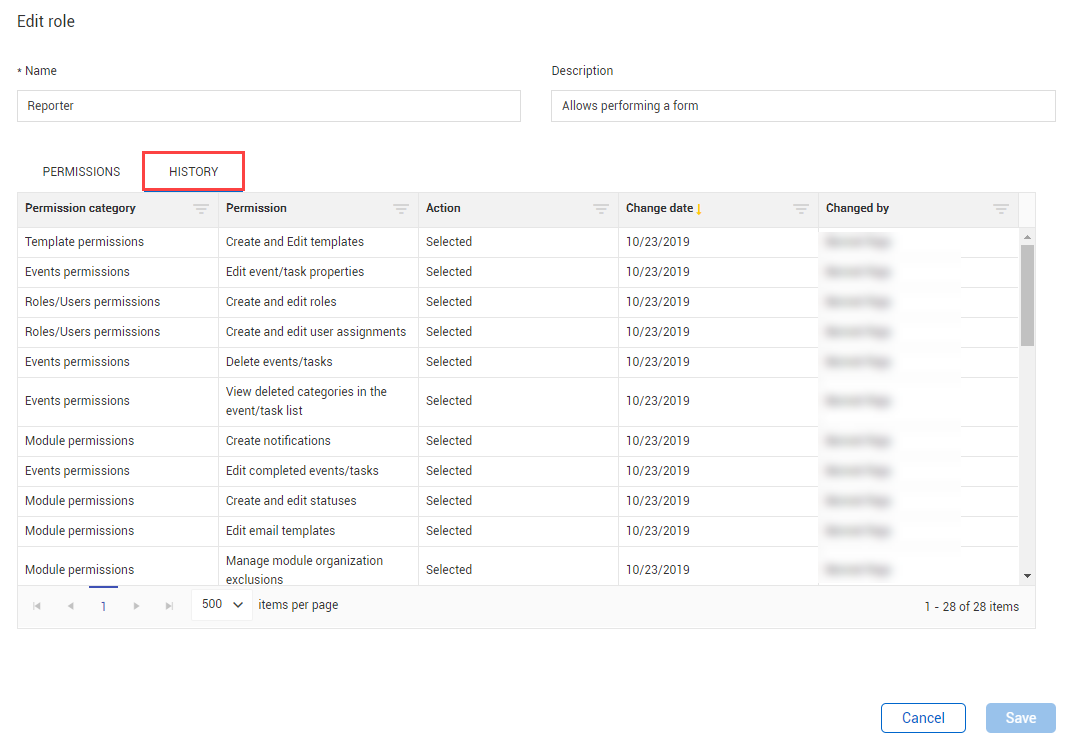Open filter menu for Changed by column

(1001, 209)
